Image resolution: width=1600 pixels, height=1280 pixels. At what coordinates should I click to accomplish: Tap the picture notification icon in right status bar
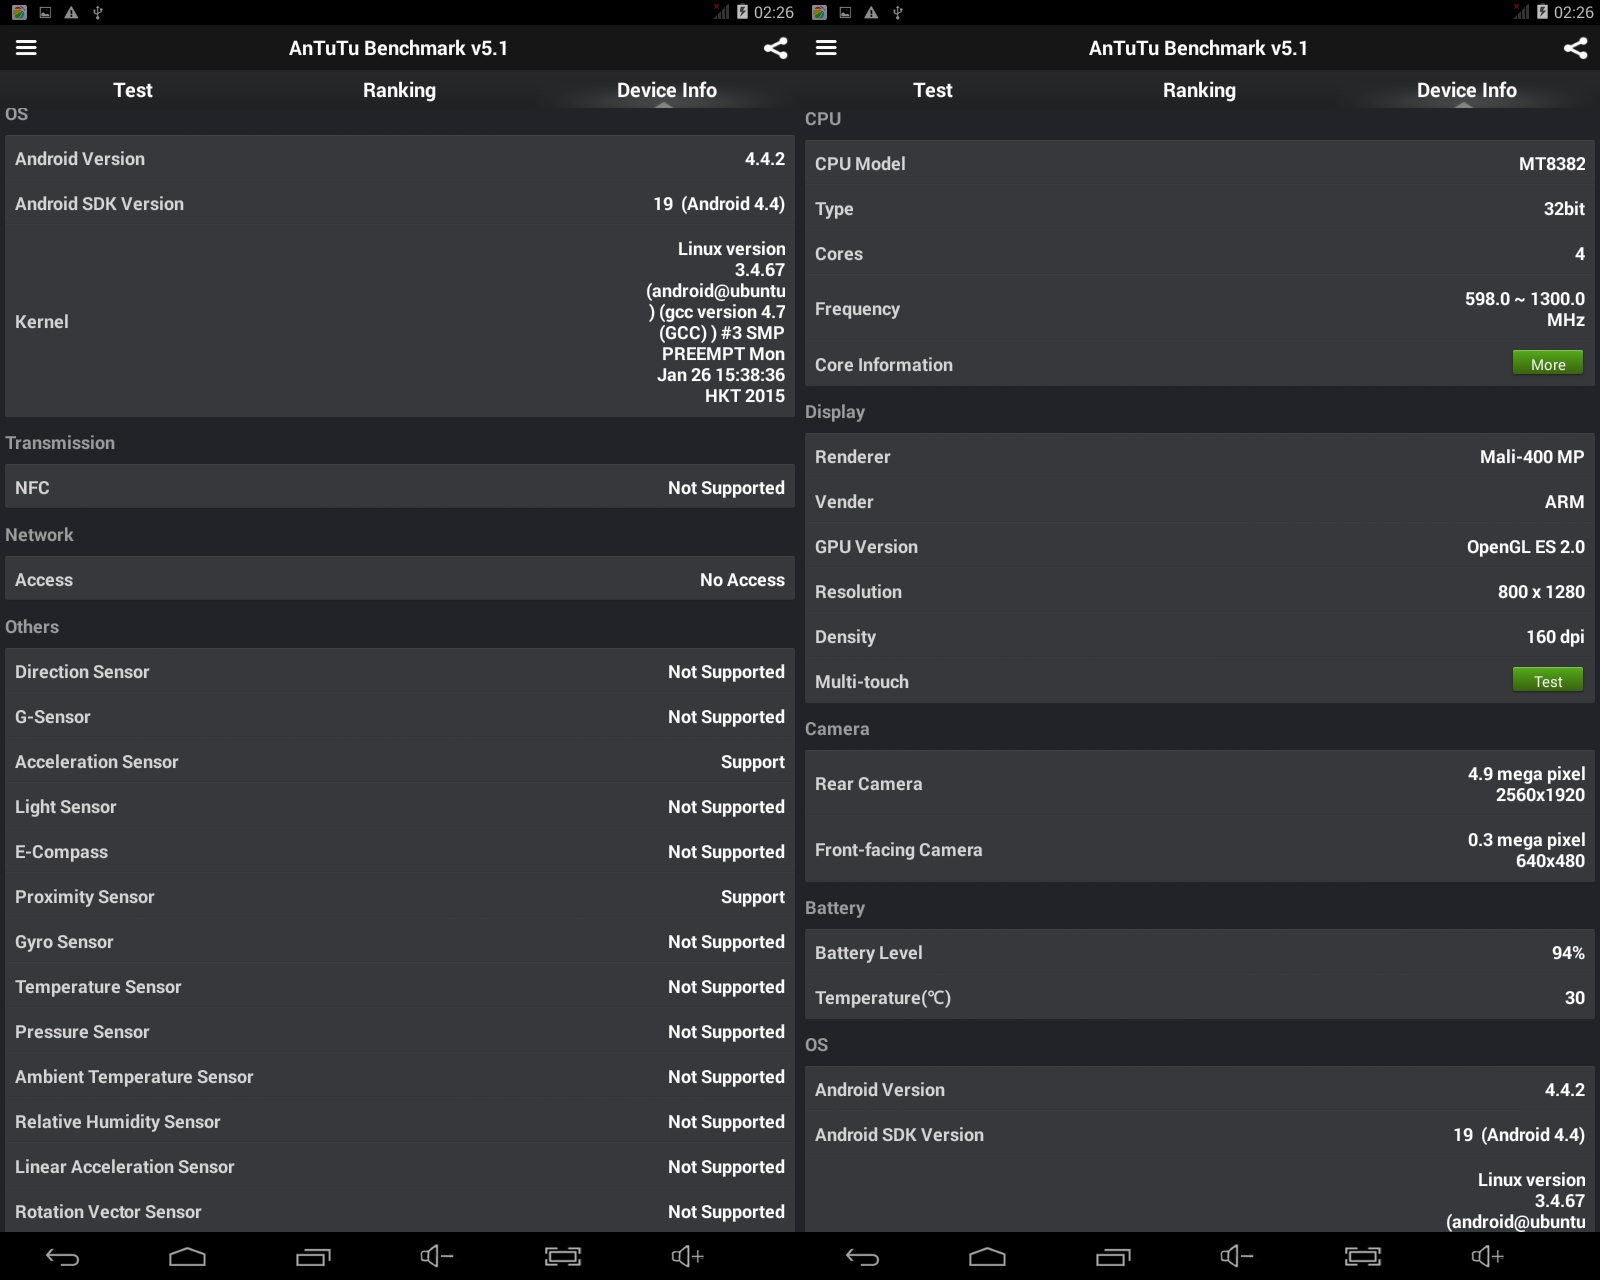(845, 12)
